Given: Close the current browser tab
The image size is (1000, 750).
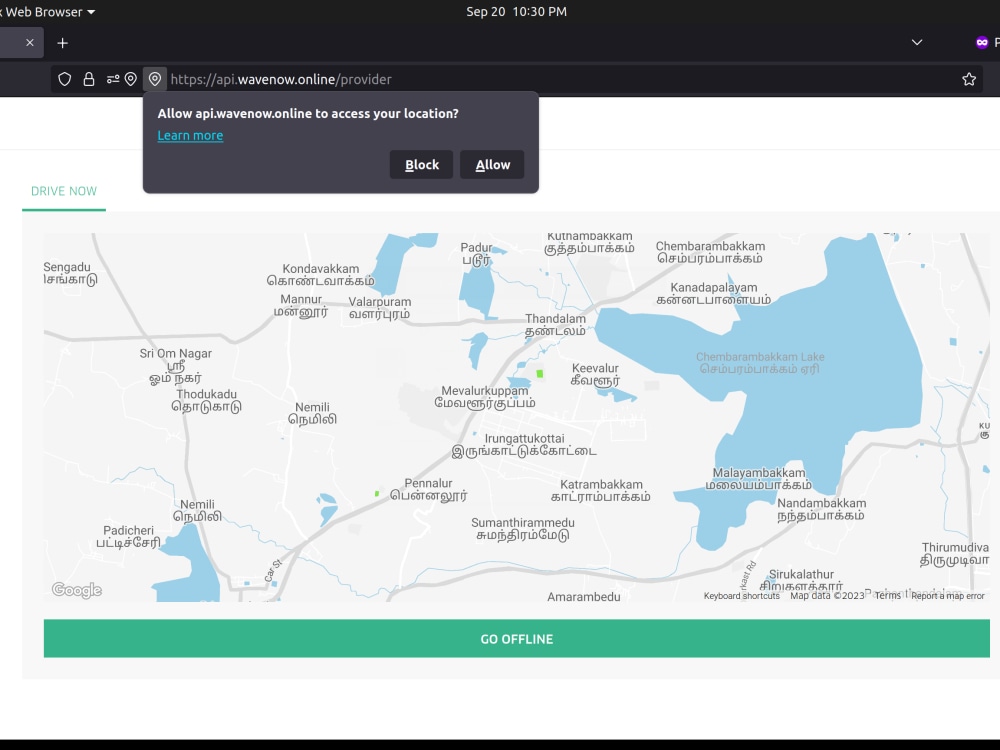Looking at the screenshot, I should pyautogui.click(x=30, y=43).
